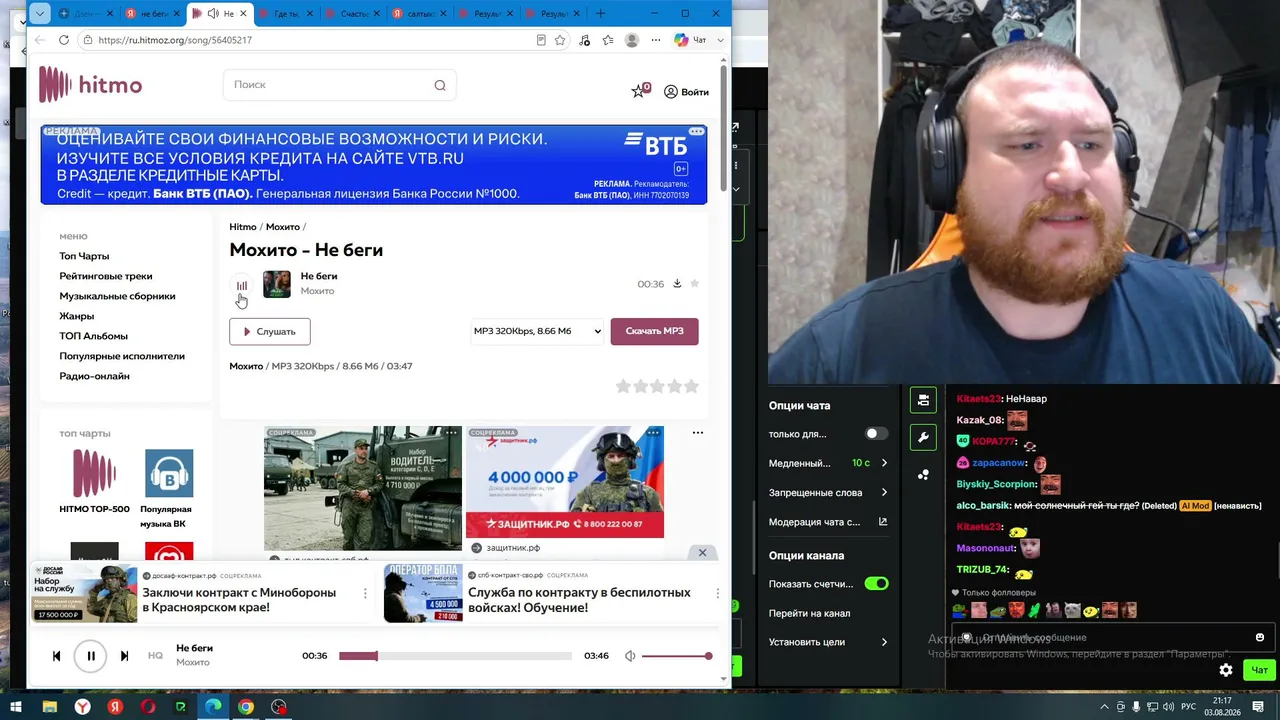Open Радио-онлайн in the side menu
The image size is (1280, 720).
(94, 376)
